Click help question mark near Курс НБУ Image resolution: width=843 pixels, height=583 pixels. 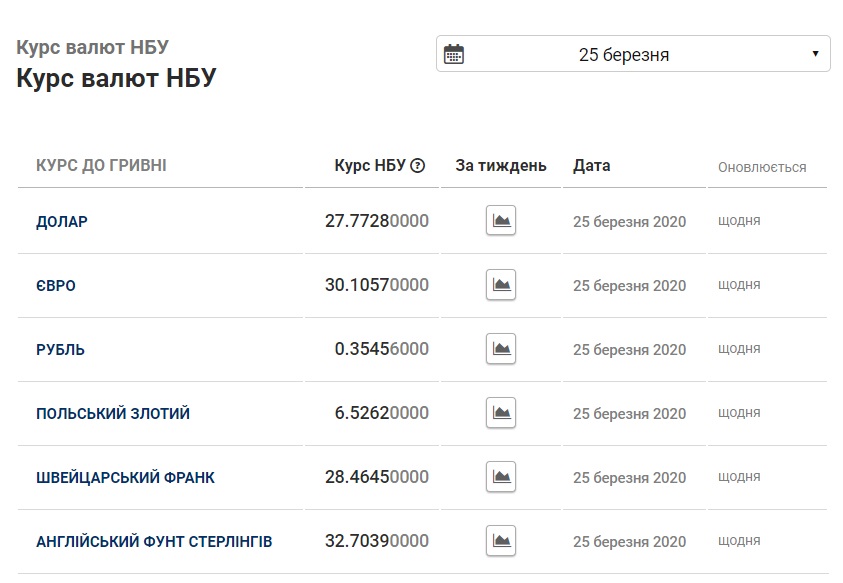click(x=418, y=166)
